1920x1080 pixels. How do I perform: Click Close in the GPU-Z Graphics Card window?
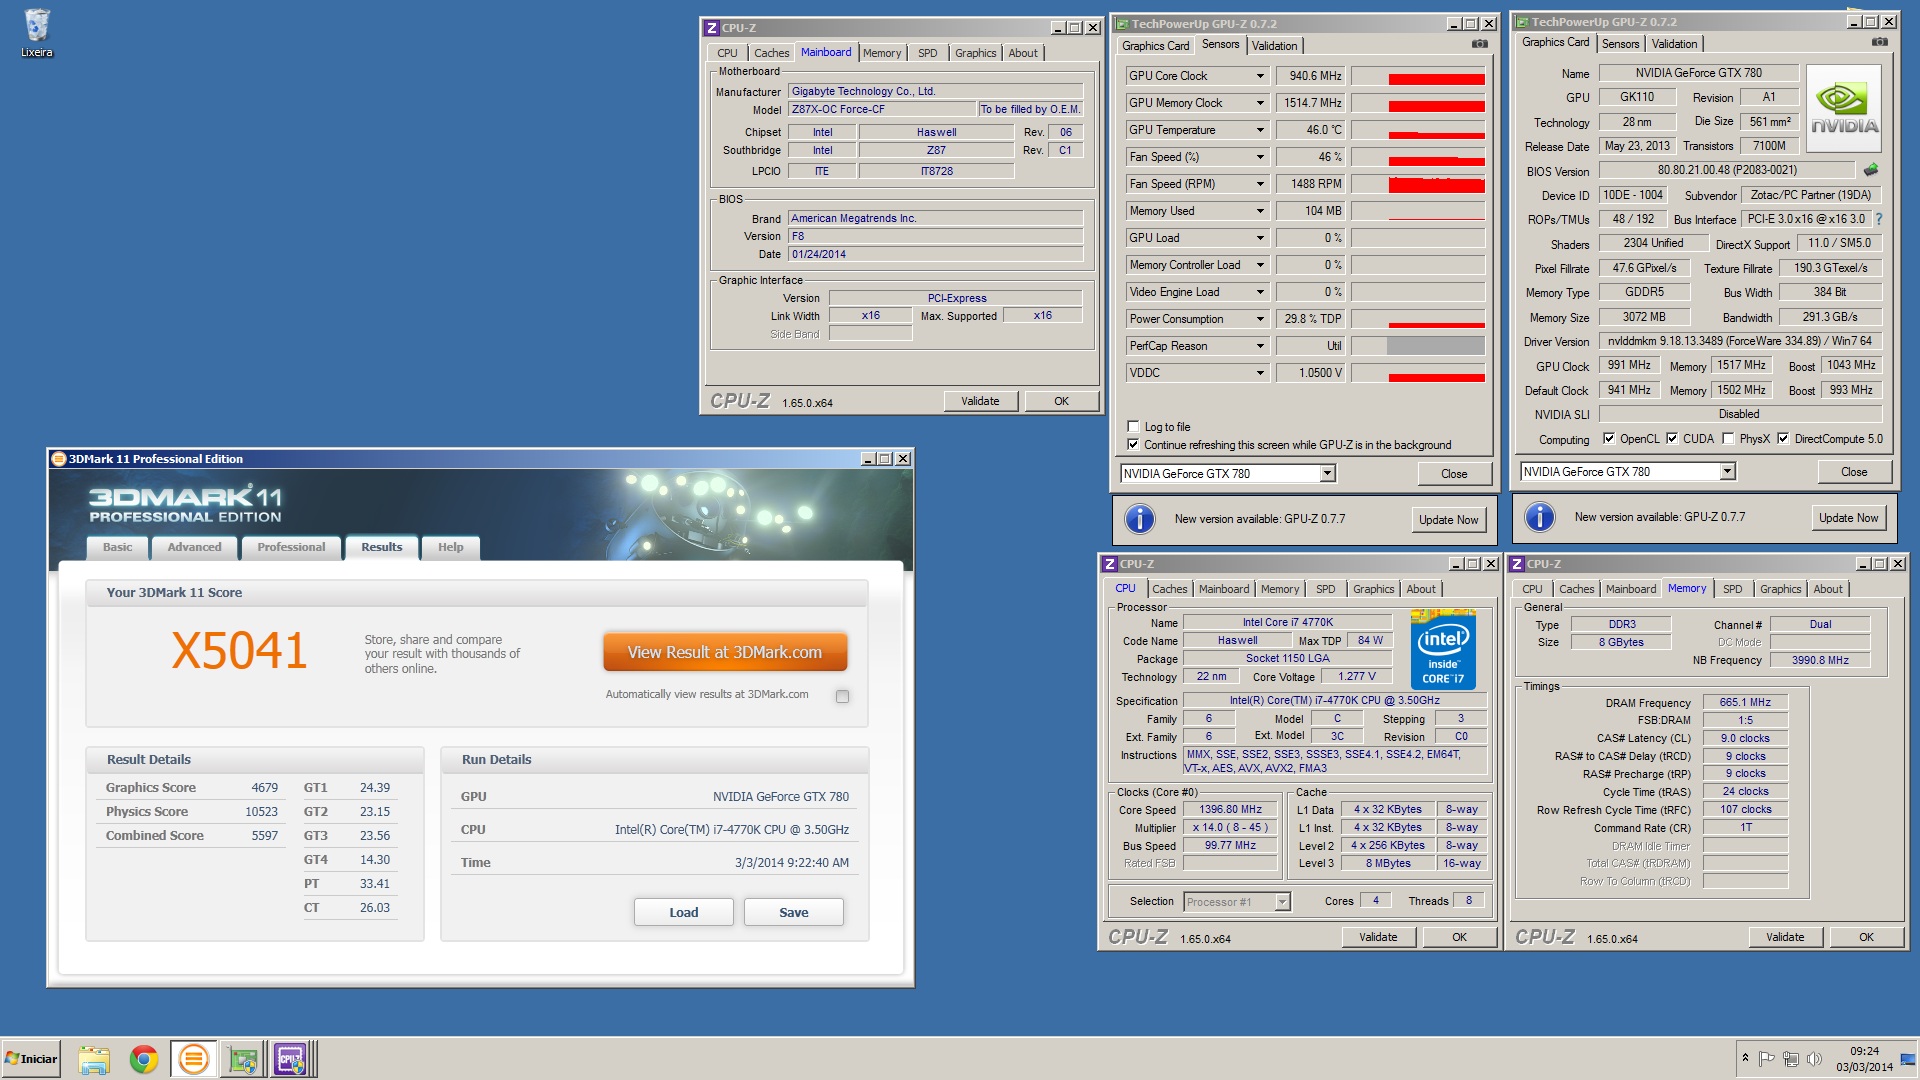click(1854, 472)
